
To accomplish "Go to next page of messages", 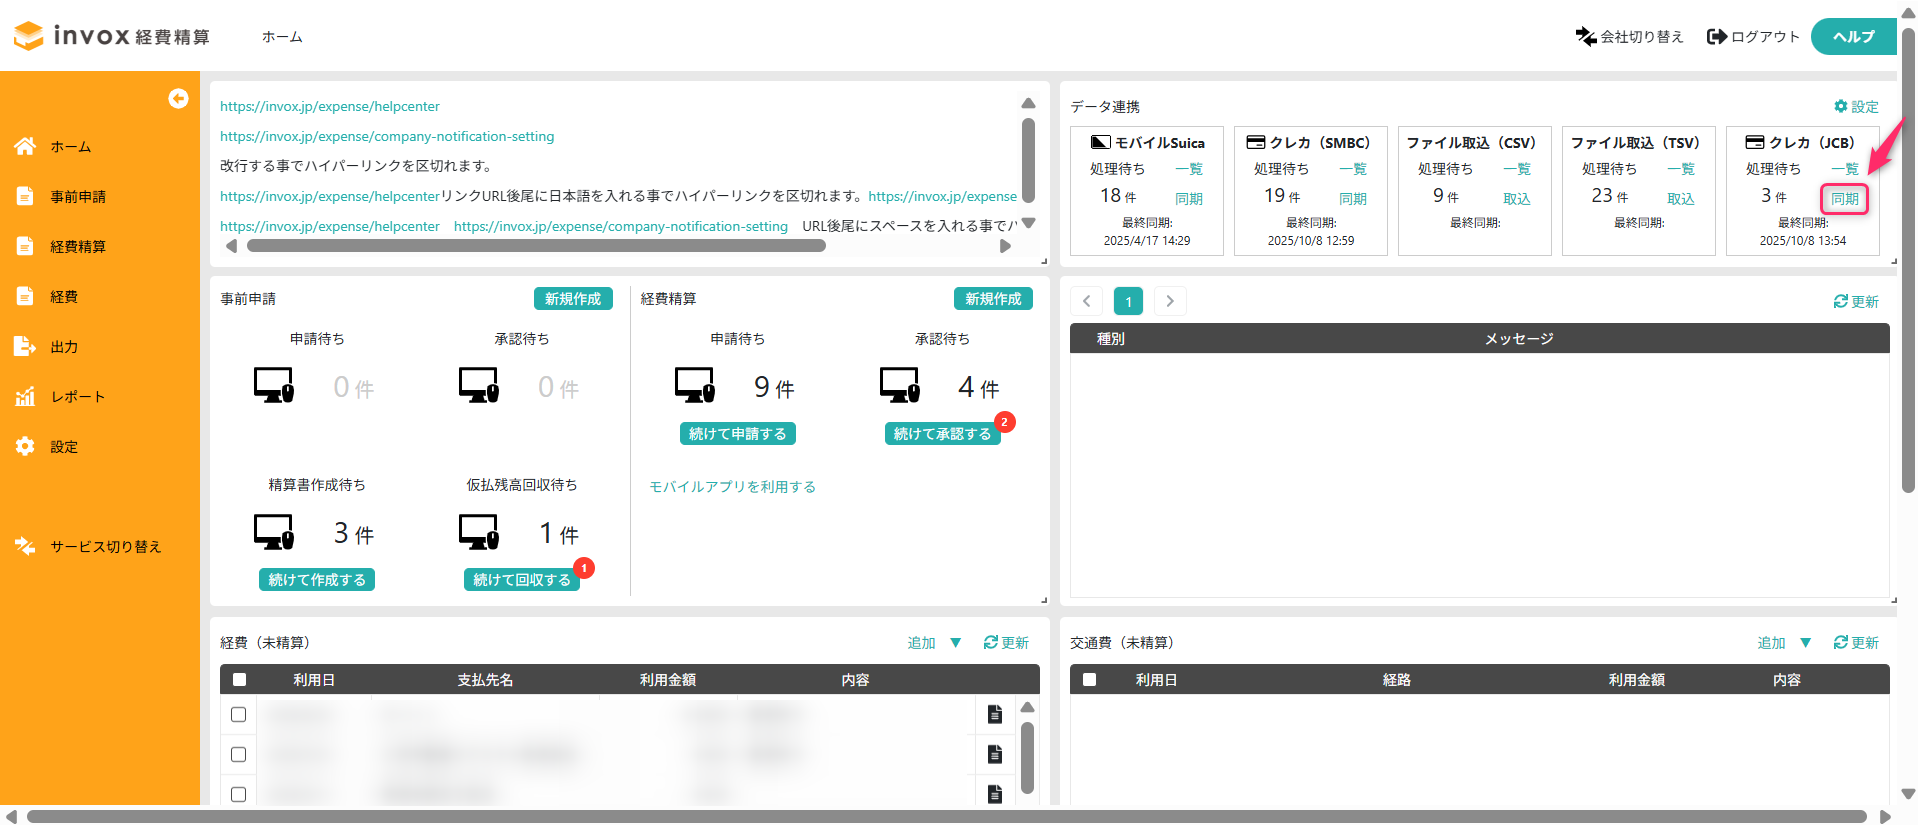I will click(x=1170, y=301).
